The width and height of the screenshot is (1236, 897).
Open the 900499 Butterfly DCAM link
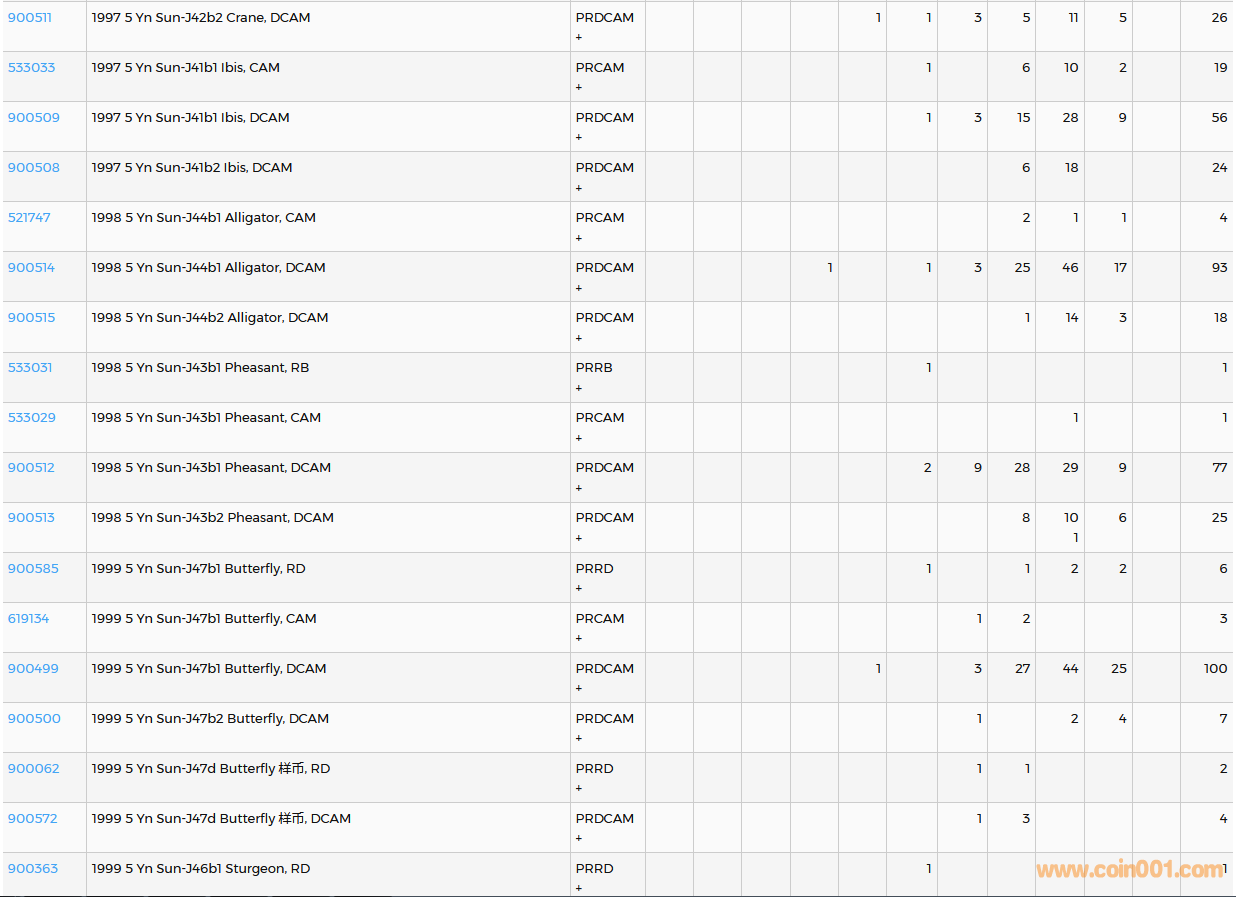pyautogui.click(x=33, y=669)
